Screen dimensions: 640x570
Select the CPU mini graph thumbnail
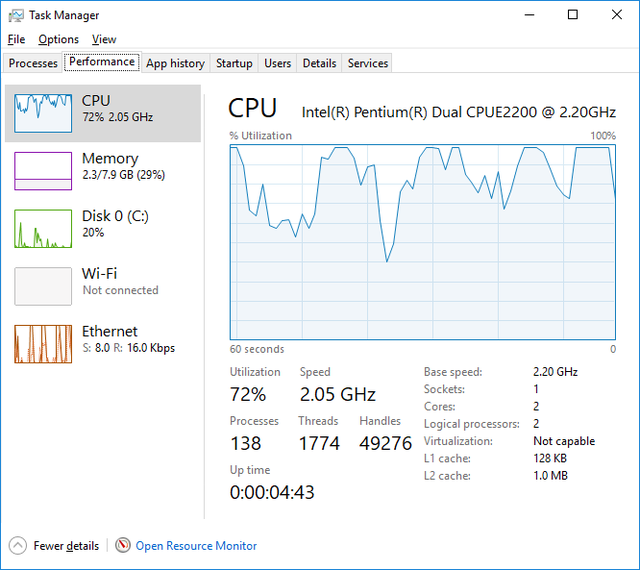point(43,114)
